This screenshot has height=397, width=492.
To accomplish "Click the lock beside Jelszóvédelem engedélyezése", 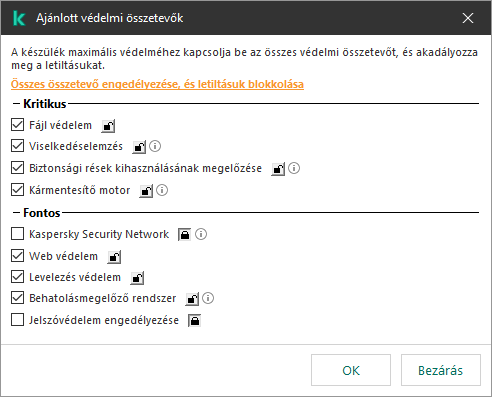I will (x=195, y=321).
